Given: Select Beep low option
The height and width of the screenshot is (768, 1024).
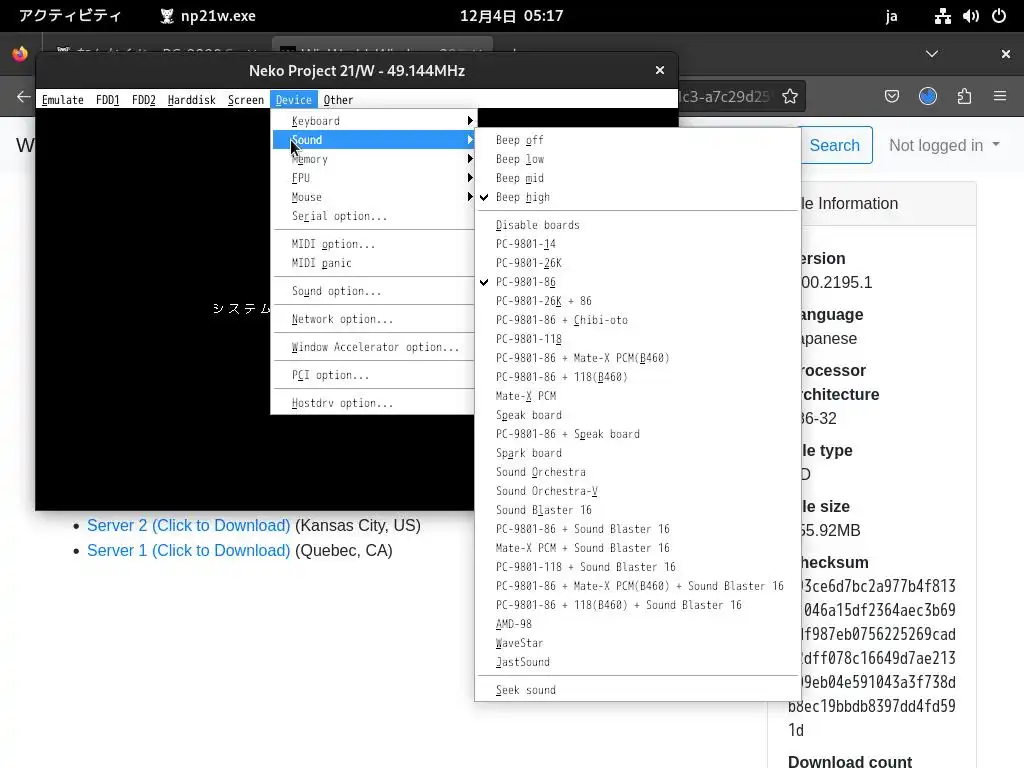Looking at the screenshot, I should [x=637, y=159].
